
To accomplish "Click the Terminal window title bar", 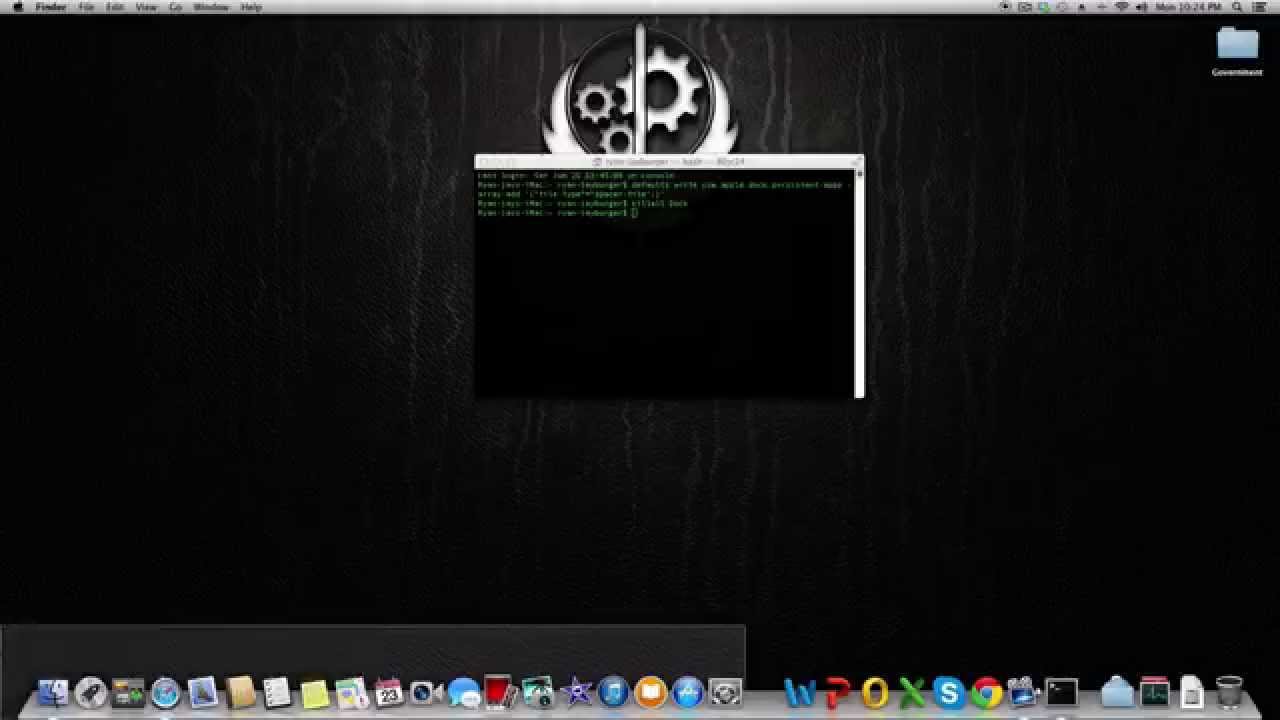I will pos(669,161).
